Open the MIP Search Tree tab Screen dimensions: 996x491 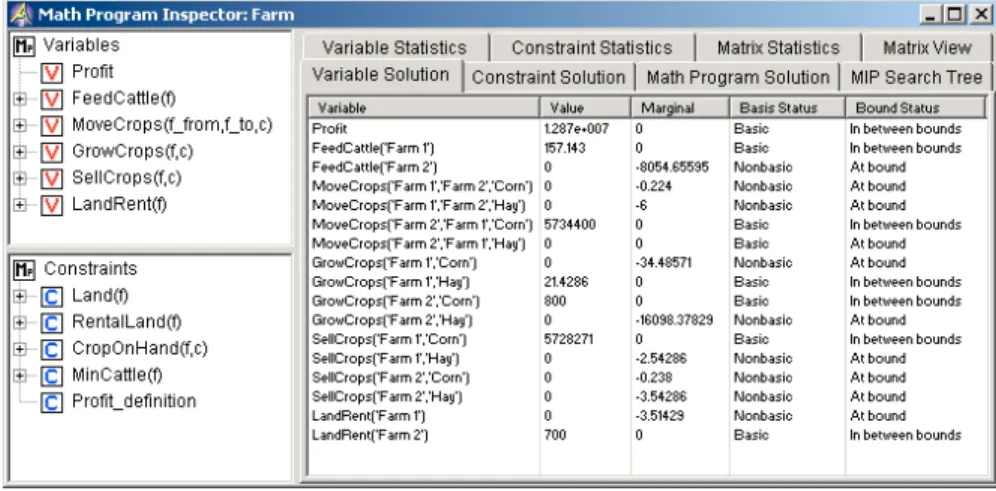pos(917,78)
